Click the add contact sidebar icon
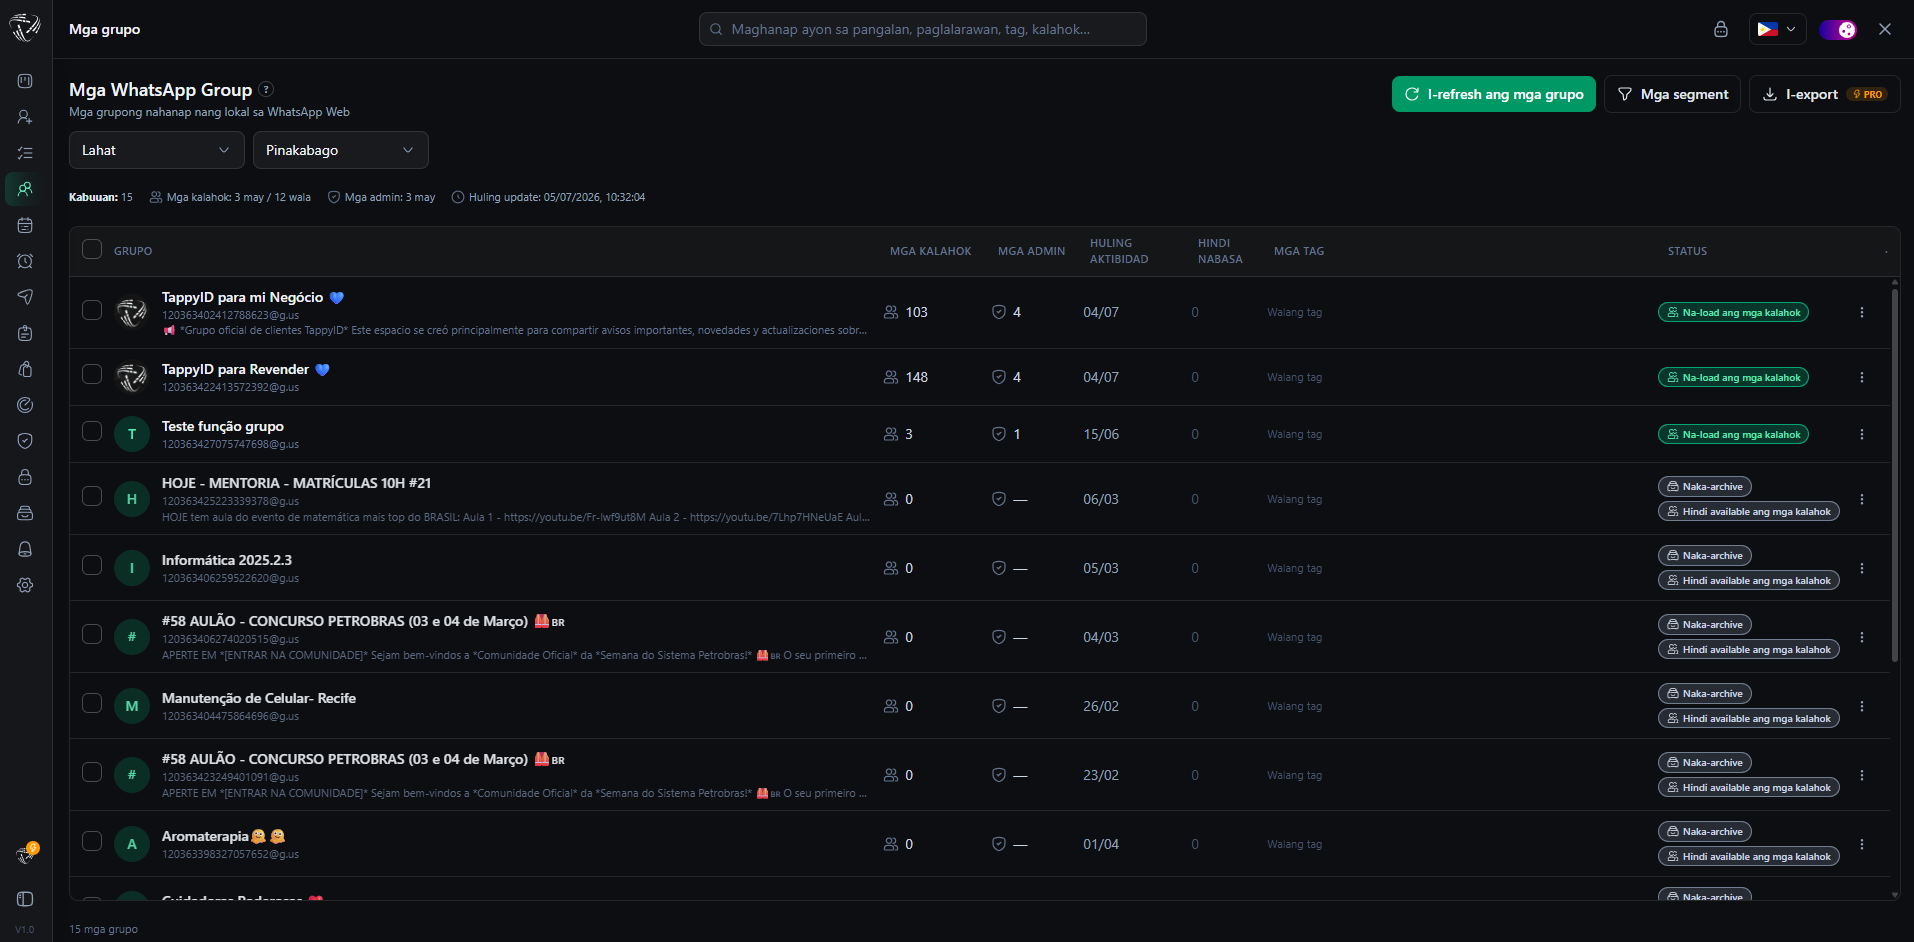 [x=25, y=117]
